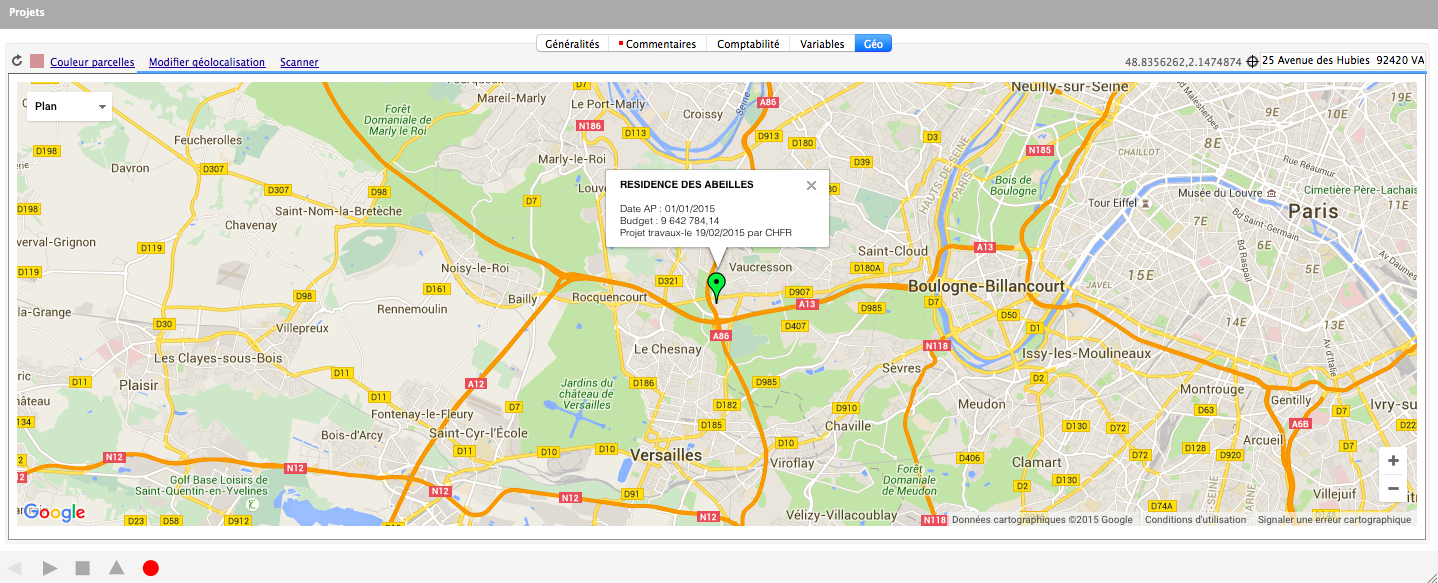The width and height of the screenshot is (1438, 583).
Task: Click the Tour Eiffel map label
Action: tap(1114, 202)
